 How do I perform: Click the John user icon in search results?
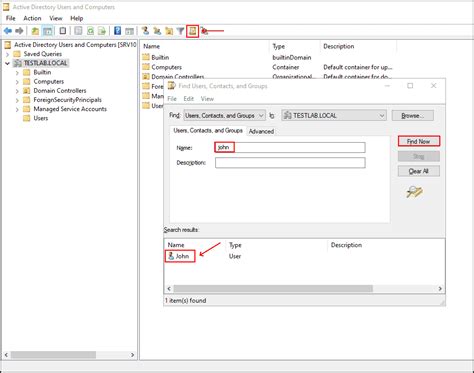click(x=171, y=256)
